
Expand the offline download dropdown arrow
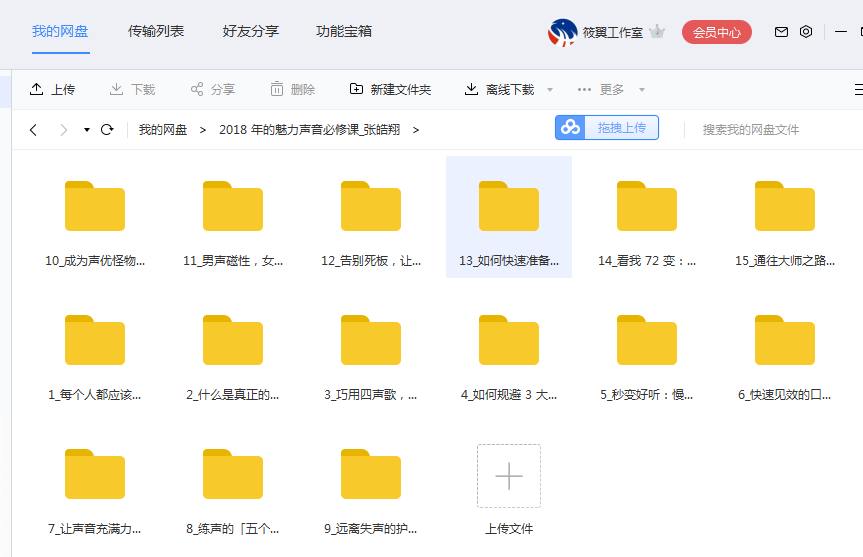(550, 90)
